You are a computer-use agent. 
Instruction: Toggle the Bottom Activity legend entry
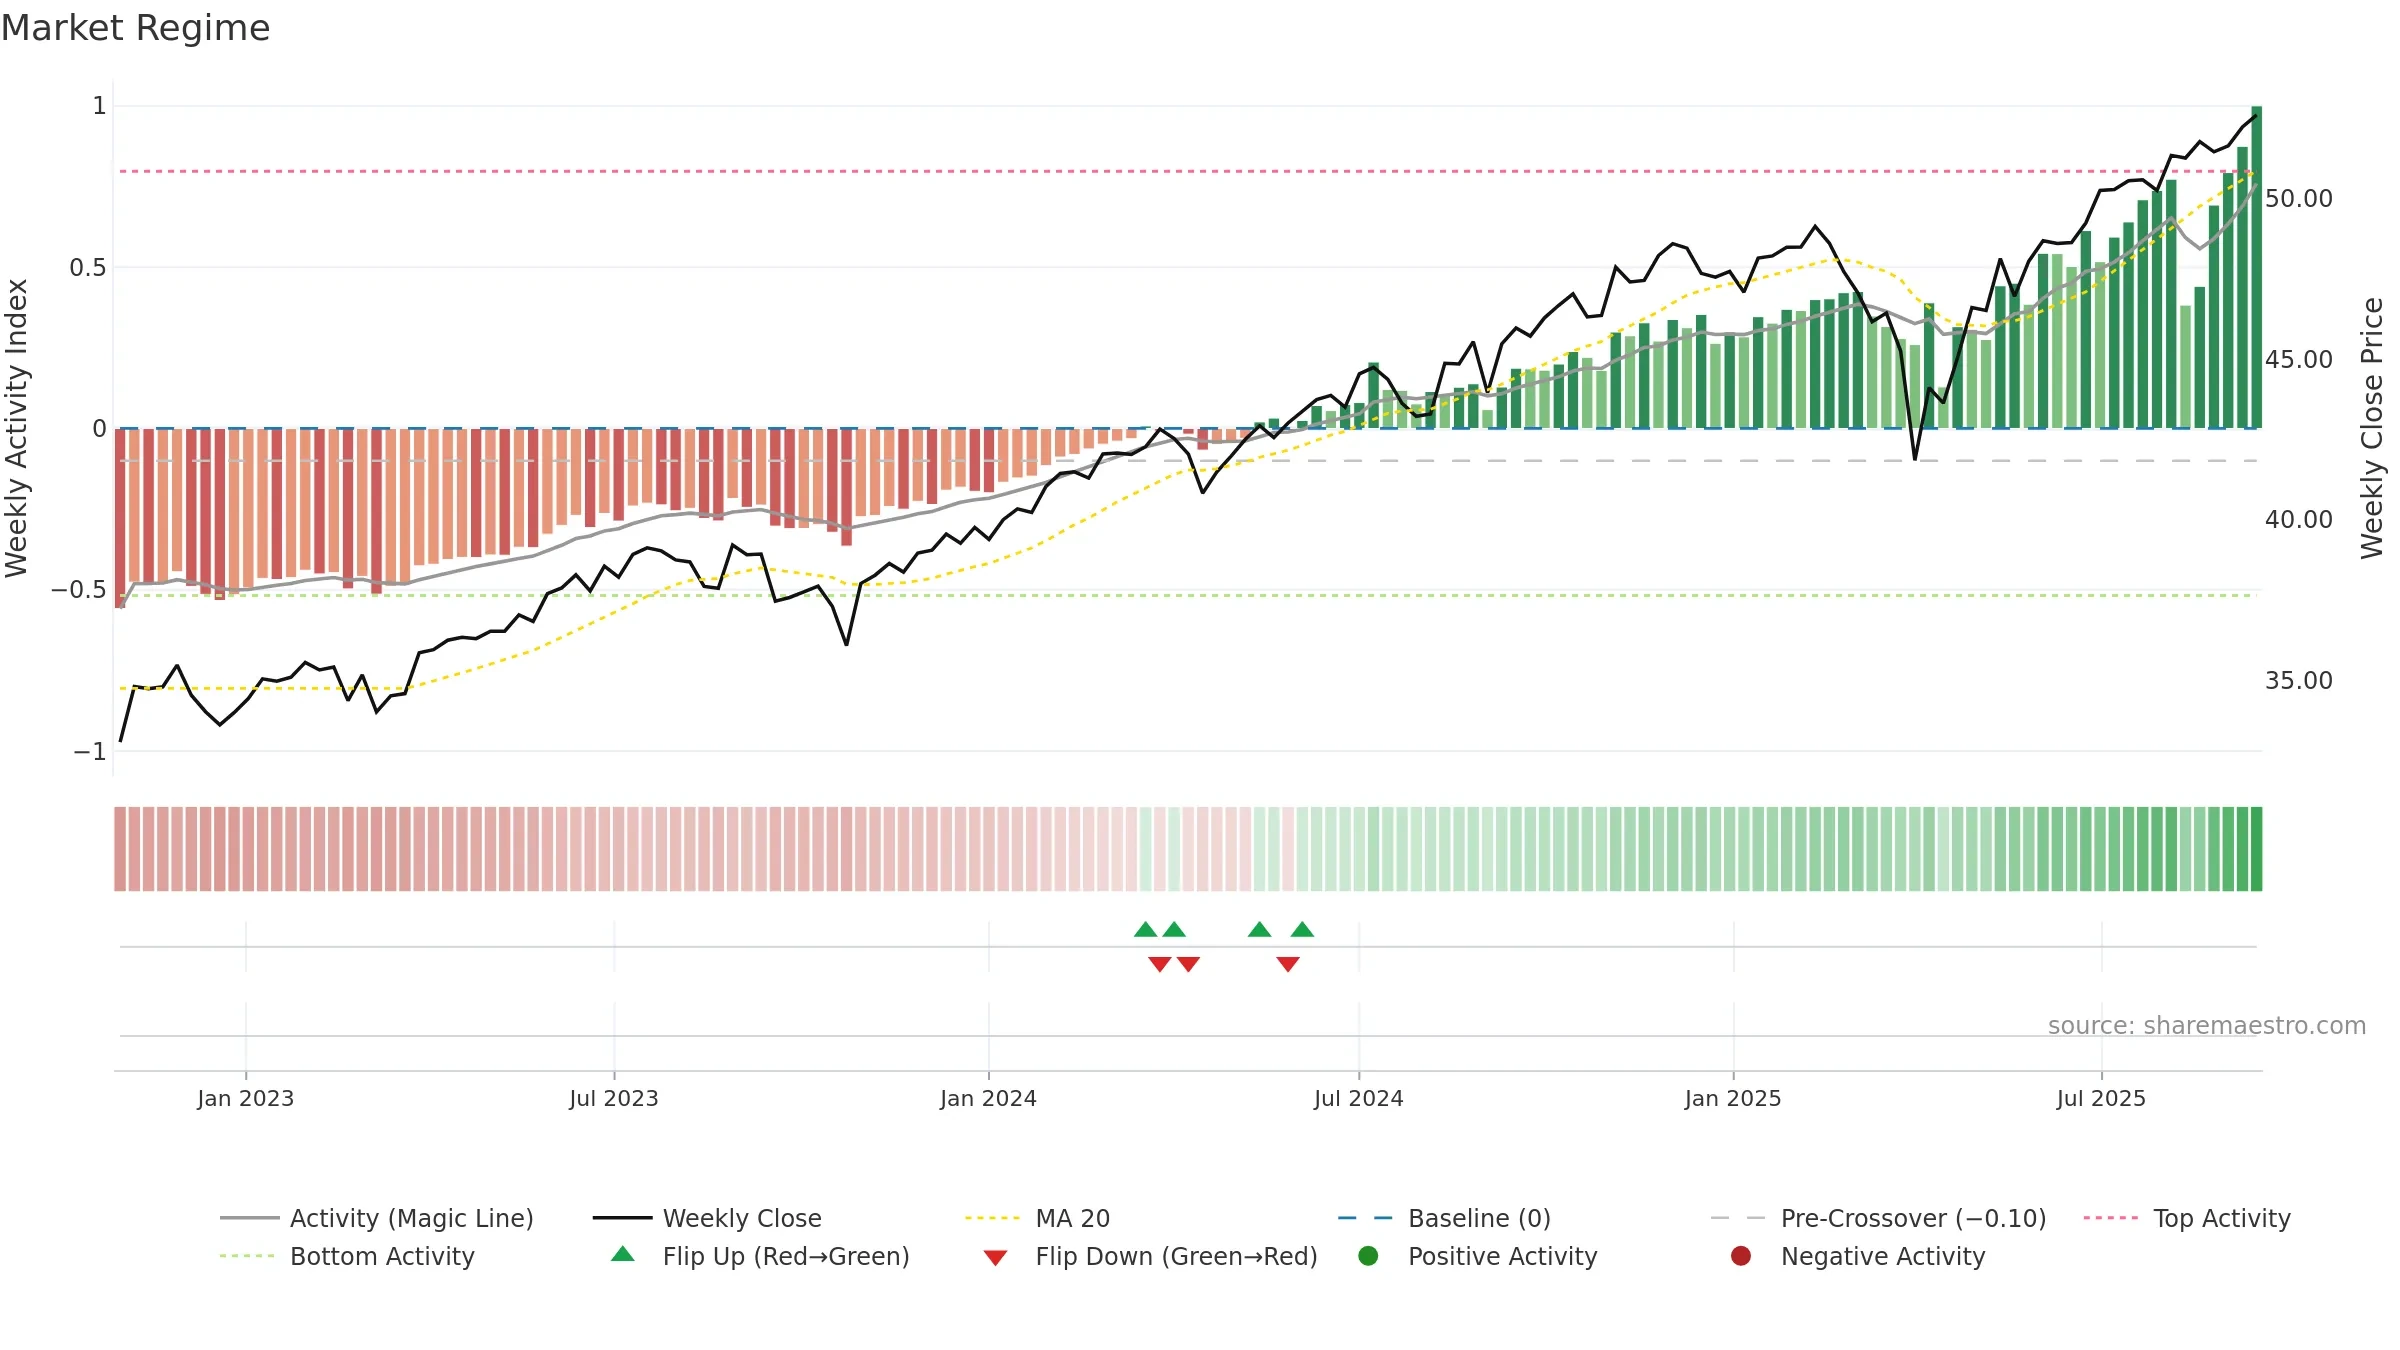pyautogui.click(x=347, y=1256)
